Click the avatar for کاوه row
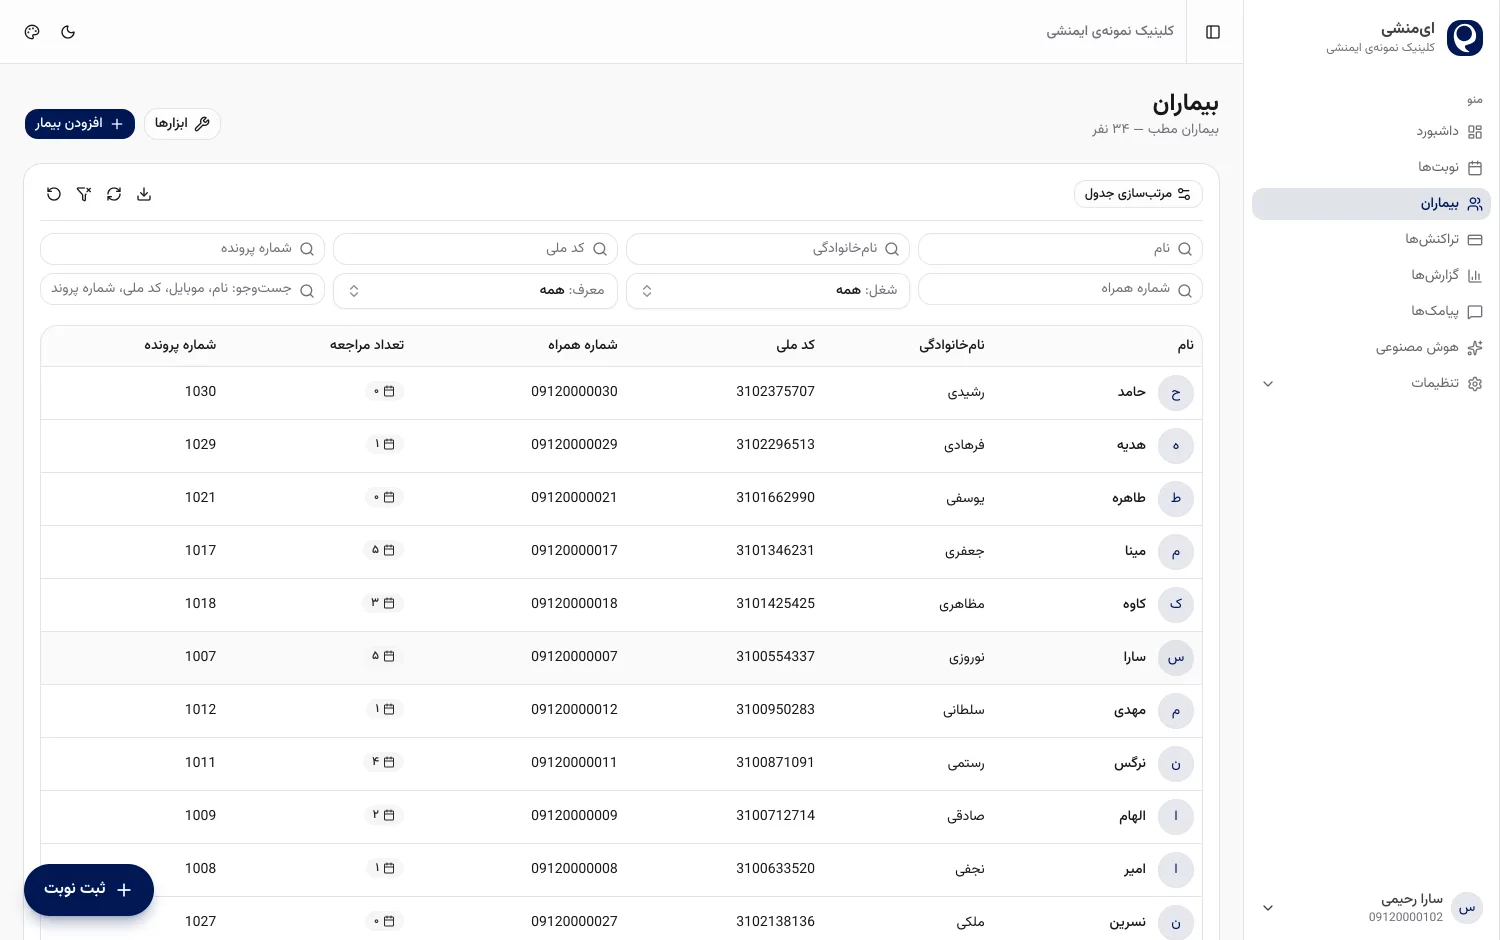 click(x=1176, y=605)
